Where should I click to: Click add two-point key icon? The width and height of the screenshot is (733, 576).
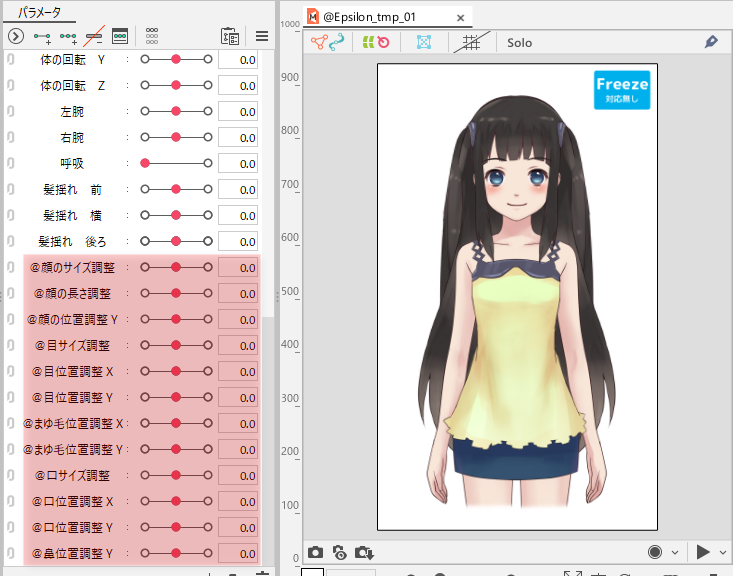coord(43,36)
